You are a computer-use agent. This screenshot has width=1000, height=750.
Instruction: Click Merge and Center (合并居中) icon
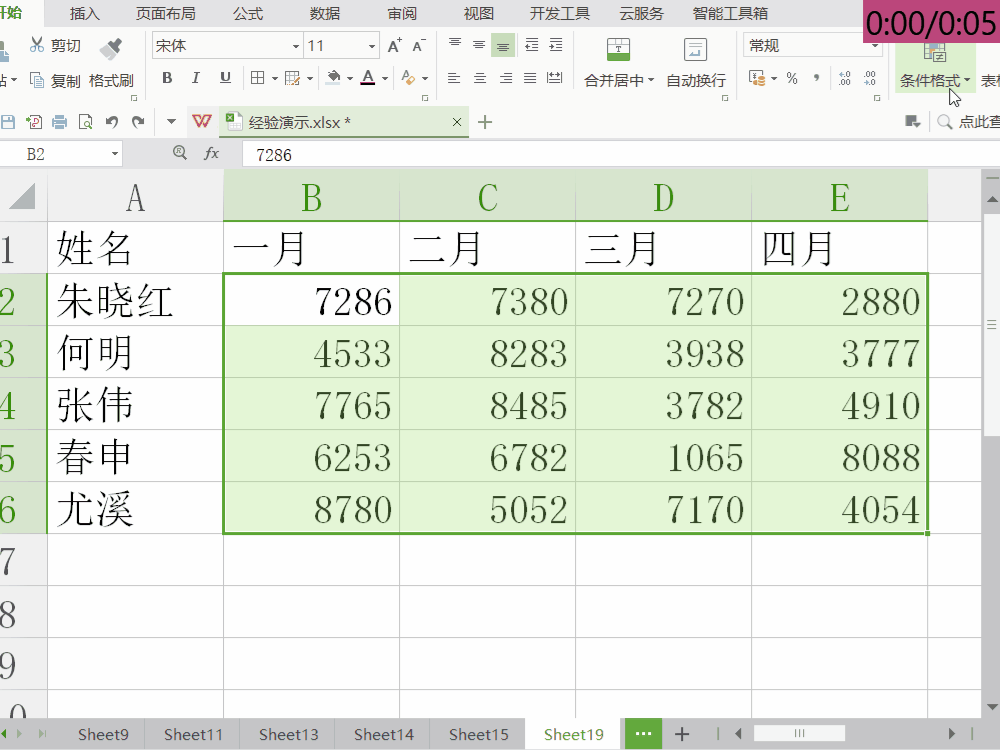pyautogui.click(x=618, y=49)
